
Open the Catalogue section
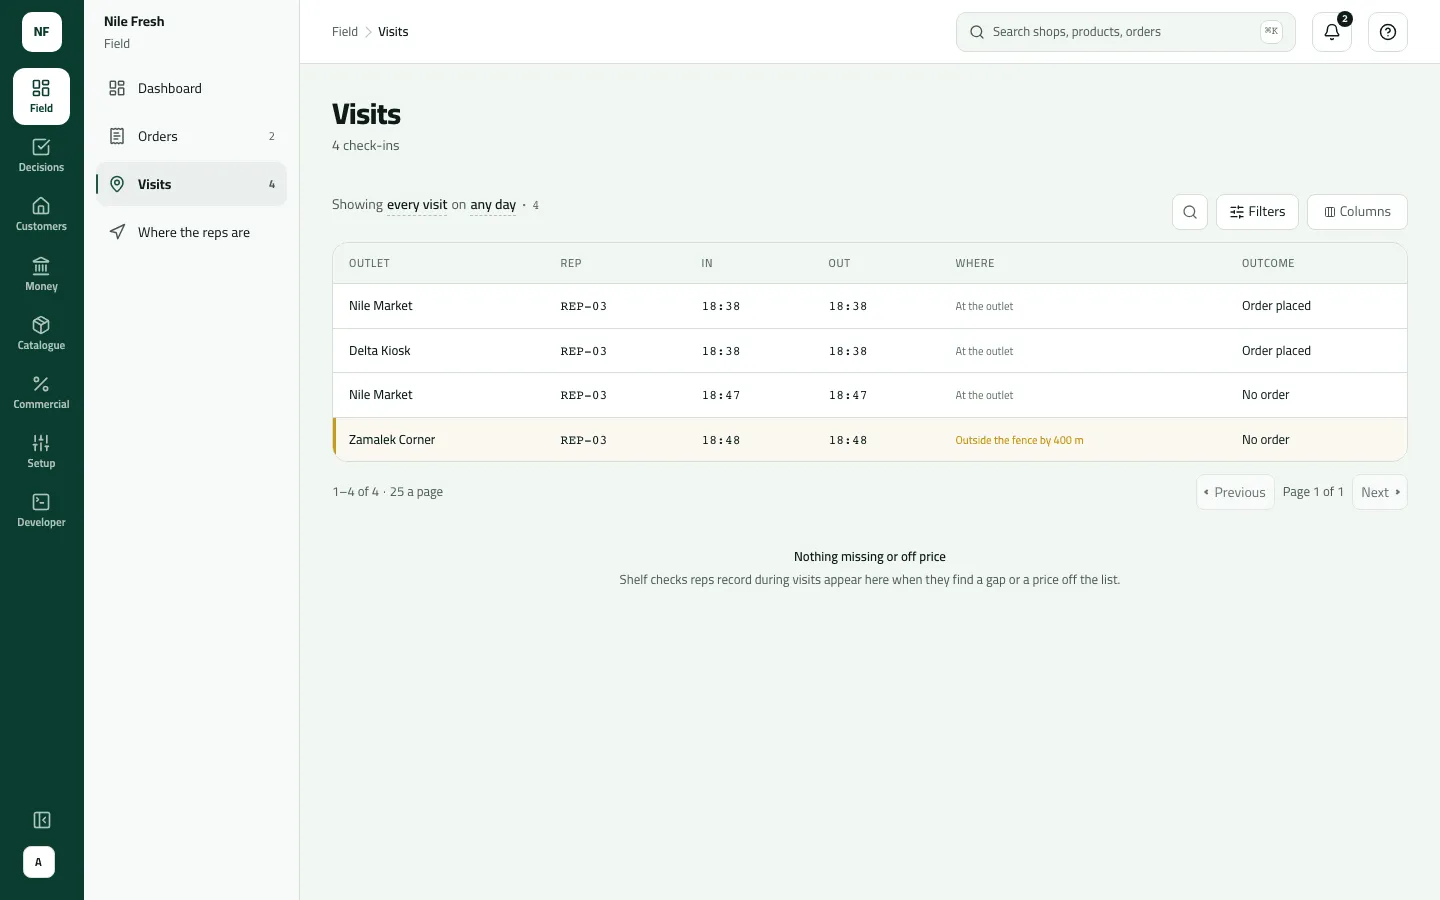(41, 333)
